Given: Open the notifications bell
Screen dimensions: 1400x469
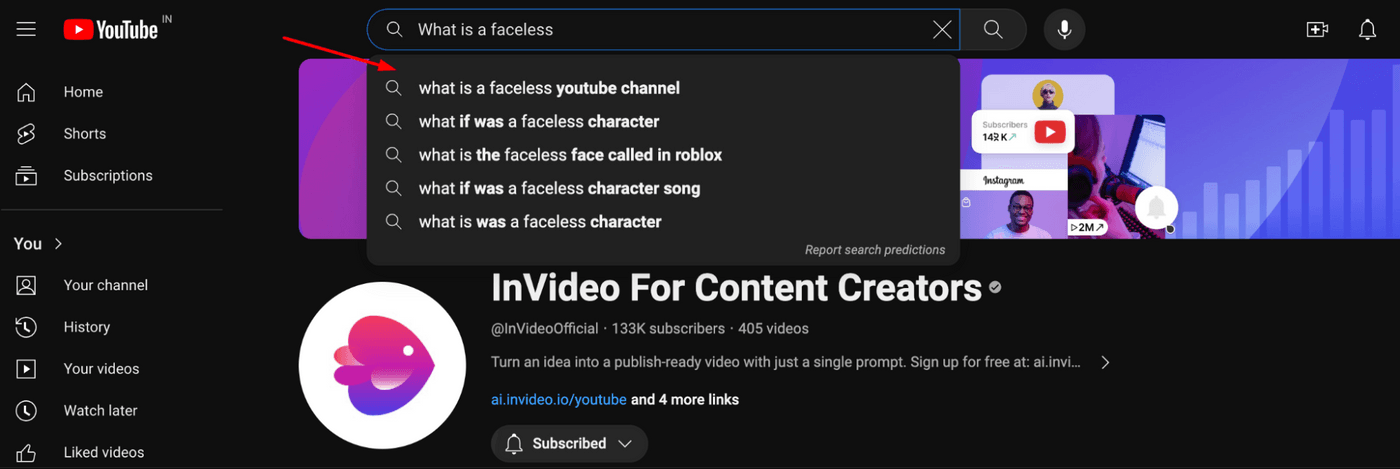Looking at the screenshot, I should click(x=1367, y=30).
